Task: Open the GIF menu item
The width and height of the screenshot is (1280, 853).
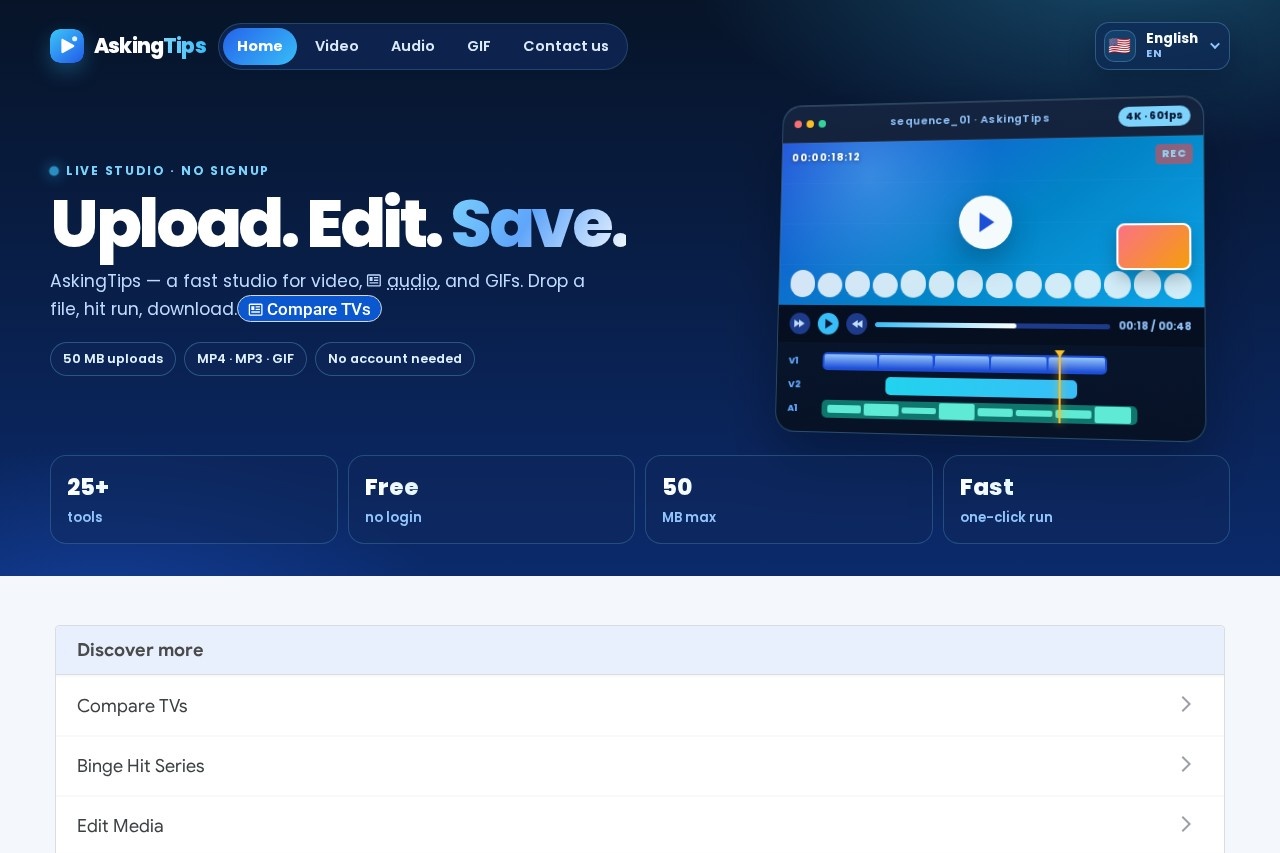Action: 479,46
